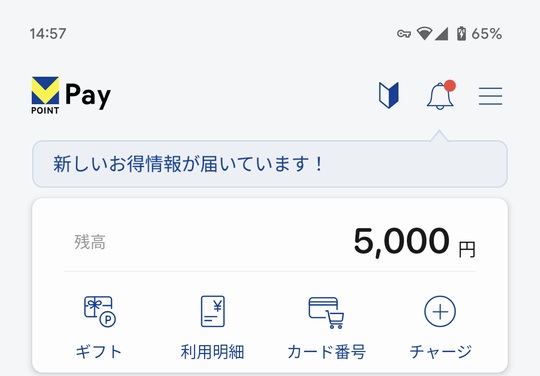This screenshot has width=540, height=376.
Task: Open the beginner's guide shield icon
Action: [x=389, y=95]
